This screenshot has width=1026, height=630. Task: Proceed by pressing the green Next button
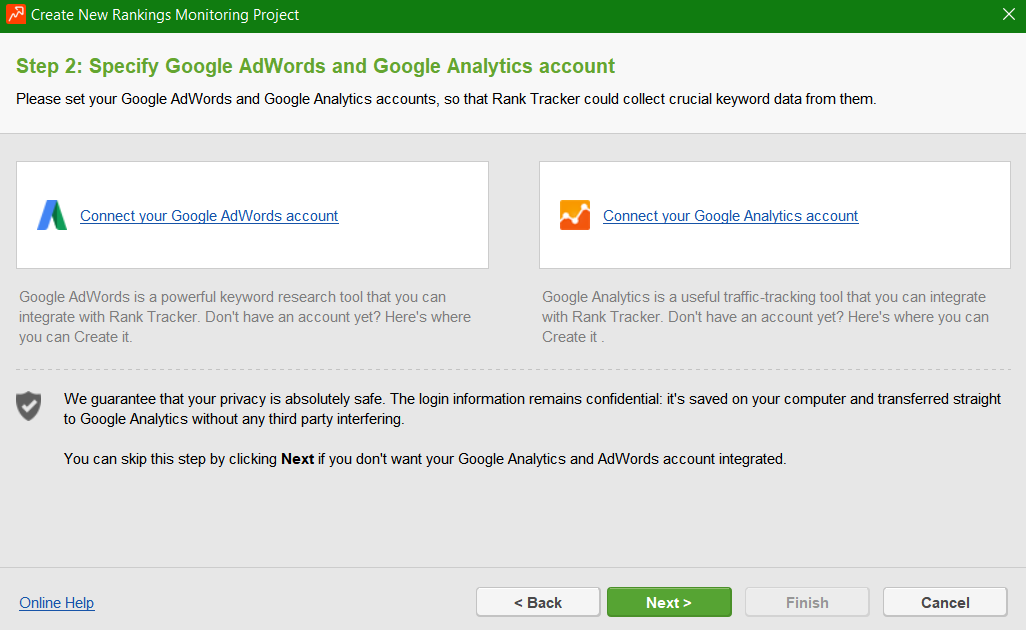click(x=669, y=602)
